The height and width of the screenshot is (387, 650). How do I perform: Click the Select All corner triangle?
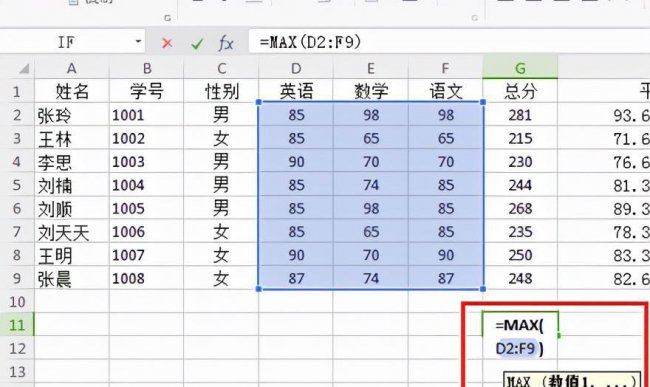pyautogui.click(x=24, y=68)
